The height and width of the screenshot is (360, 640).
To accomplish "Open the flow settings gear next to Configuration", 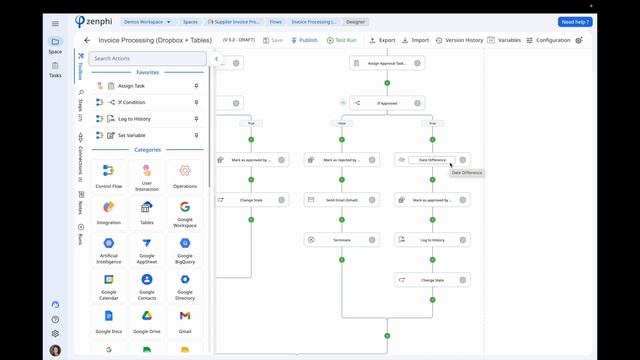I will pos(579,40).
